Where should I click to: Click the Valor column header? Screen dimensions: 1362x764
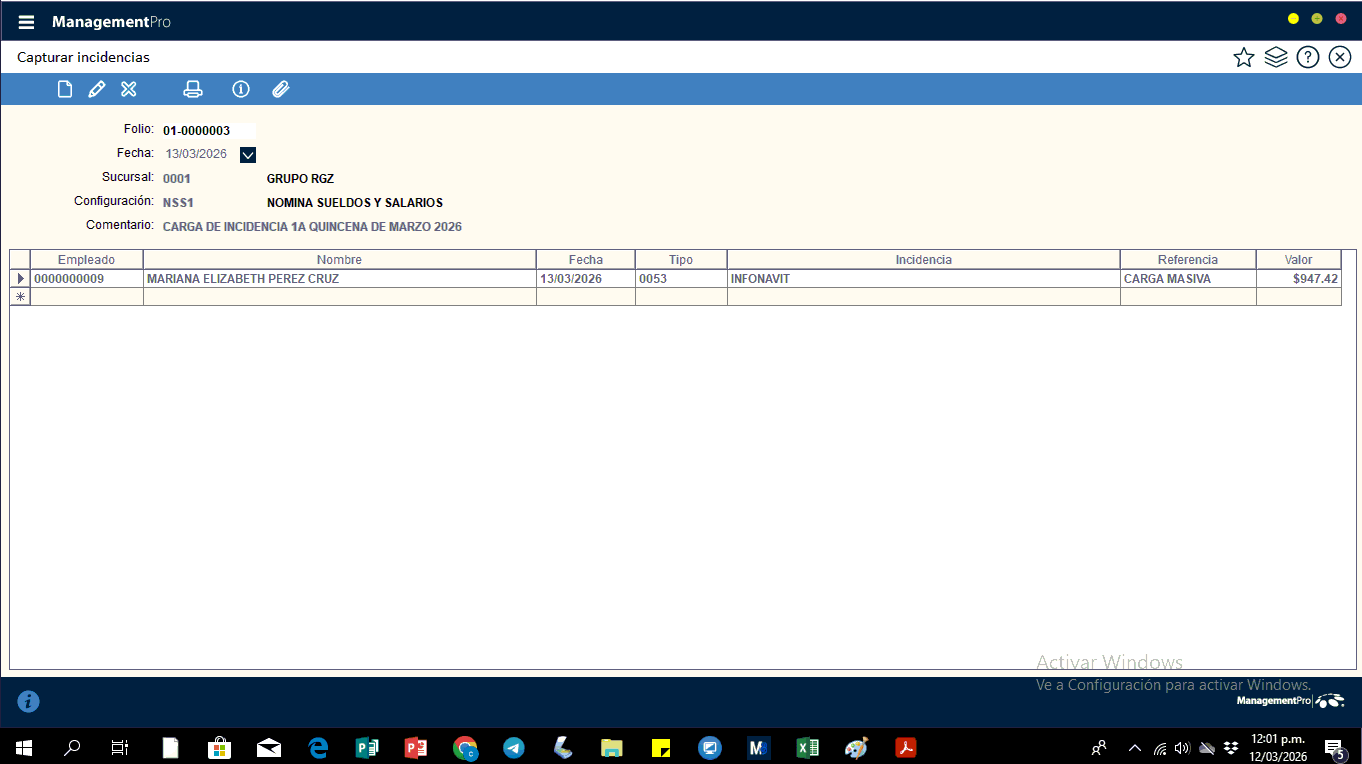pos(1298,260)
